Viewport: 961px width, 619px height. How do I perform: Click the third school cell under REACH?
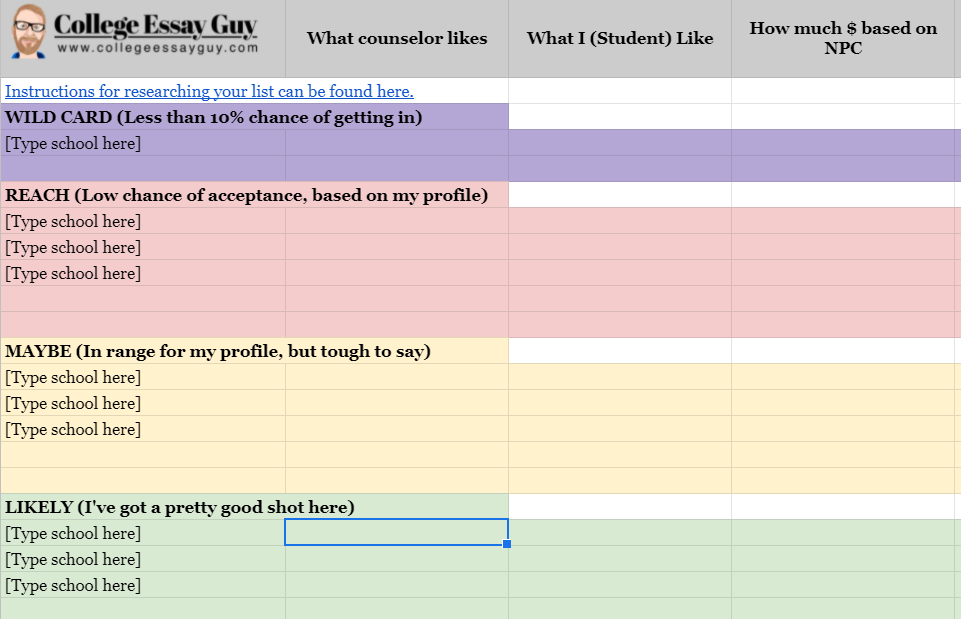[x=73, y=273]
